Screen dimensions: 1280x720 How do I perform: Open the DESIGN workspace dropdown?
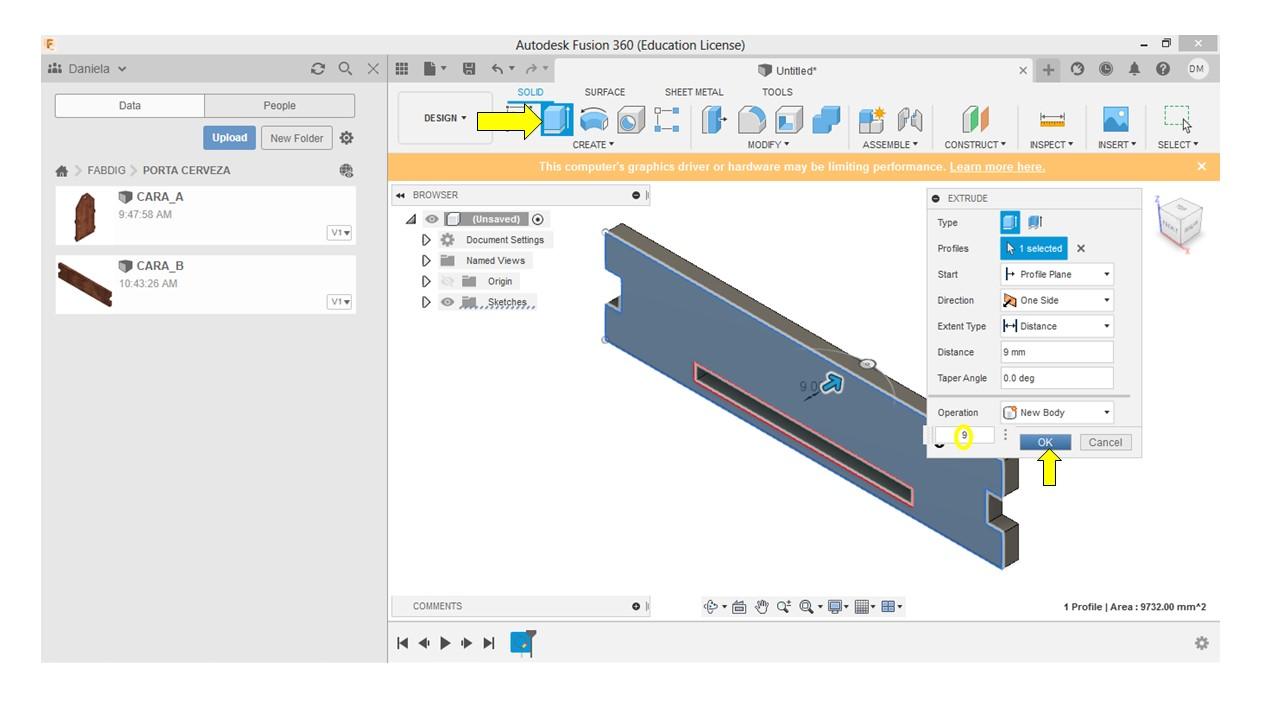point(445,118)
